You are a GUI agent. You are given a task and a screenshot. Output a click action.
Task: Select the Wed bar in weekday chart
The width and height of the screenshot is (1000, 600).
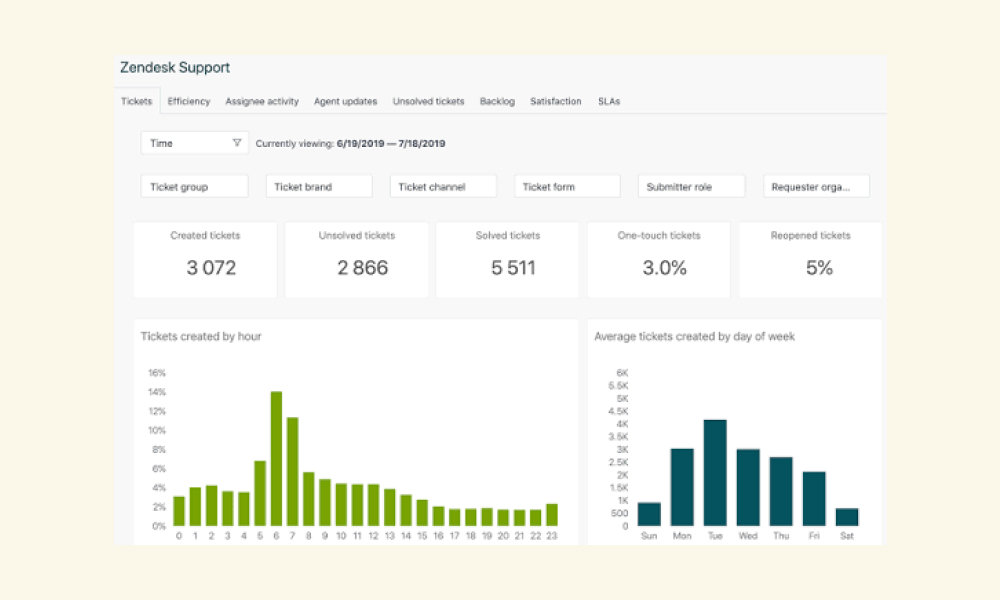click(x=748, y=487)
